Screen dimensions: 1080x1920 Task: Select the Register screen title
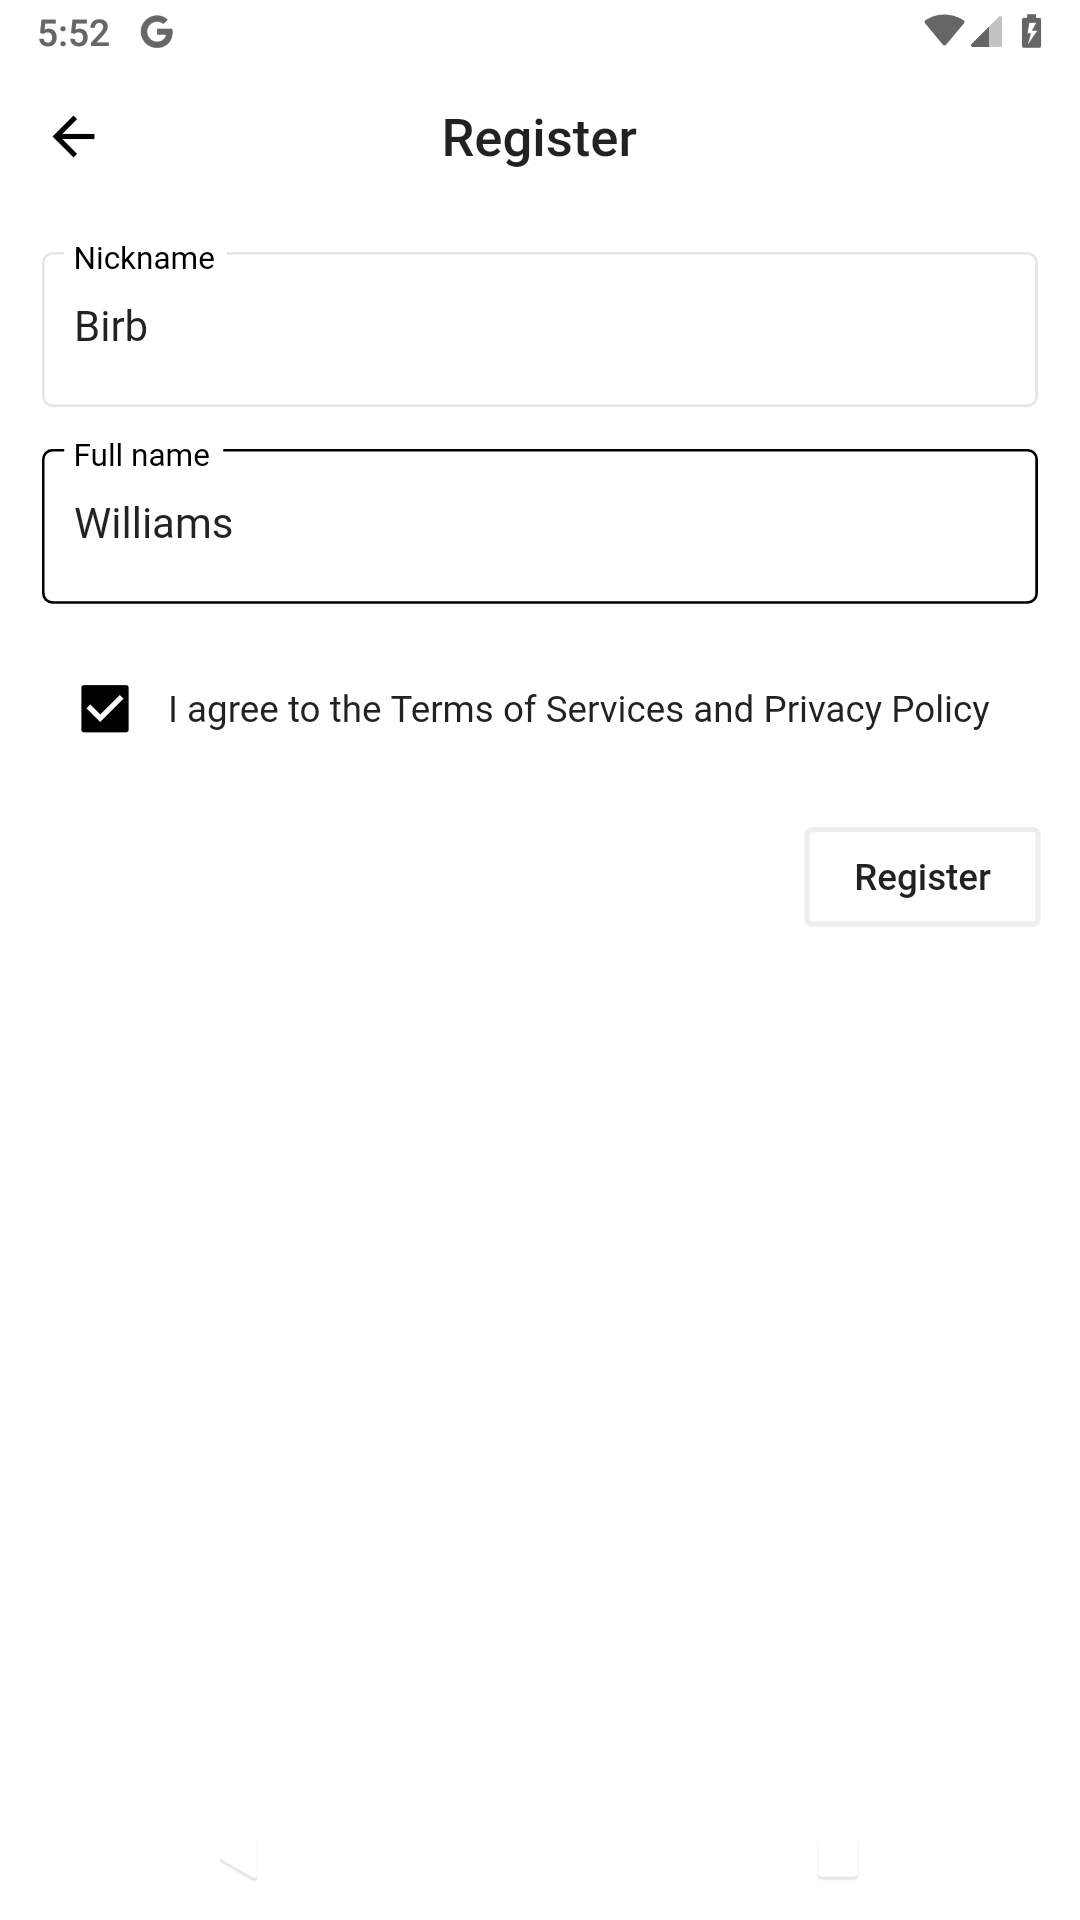(x=539, y=137)
